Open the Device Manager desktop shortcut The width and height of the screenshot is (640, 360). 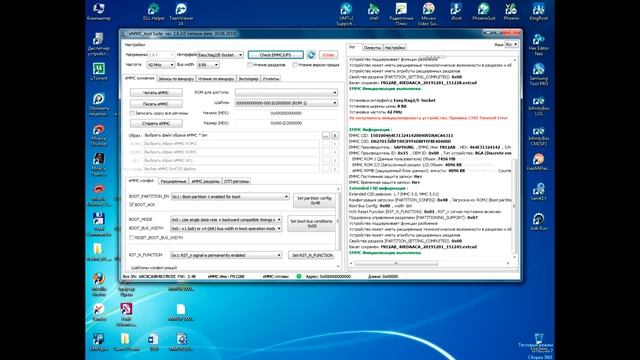98,44
